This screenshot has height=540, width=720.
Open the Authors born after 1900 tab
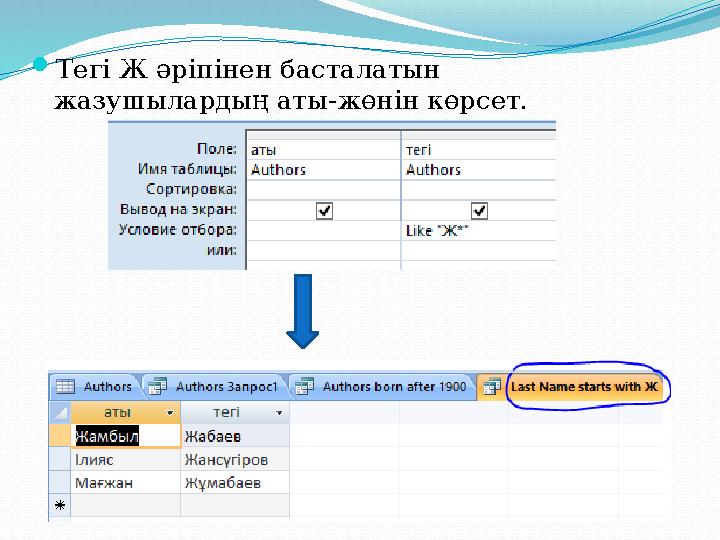[382, 387]
